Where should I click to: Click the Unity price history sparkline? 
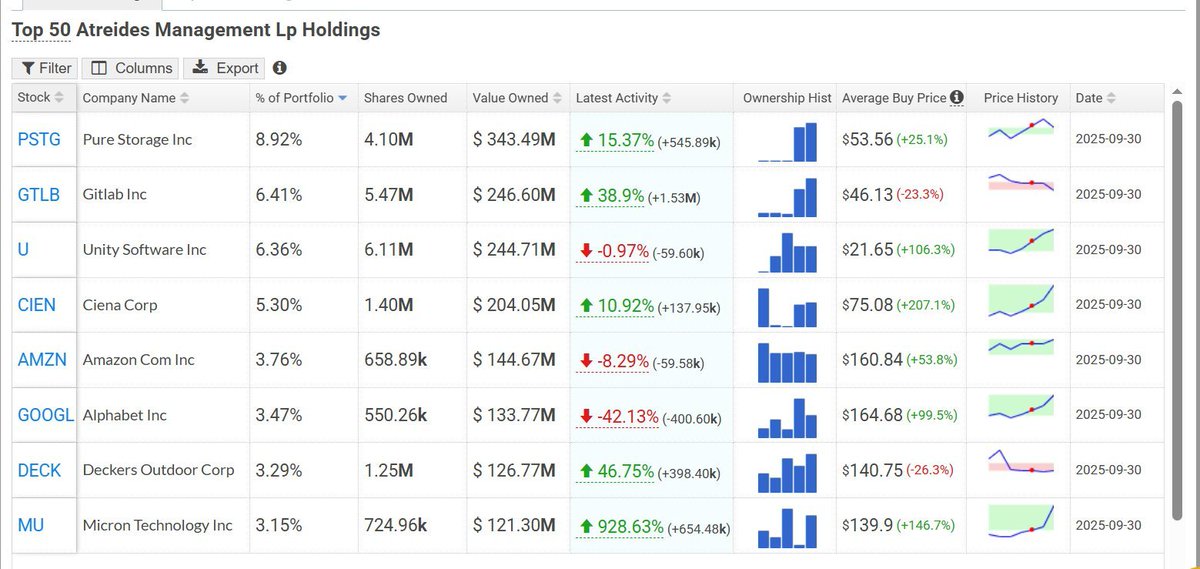click(x=1021, y=241)
